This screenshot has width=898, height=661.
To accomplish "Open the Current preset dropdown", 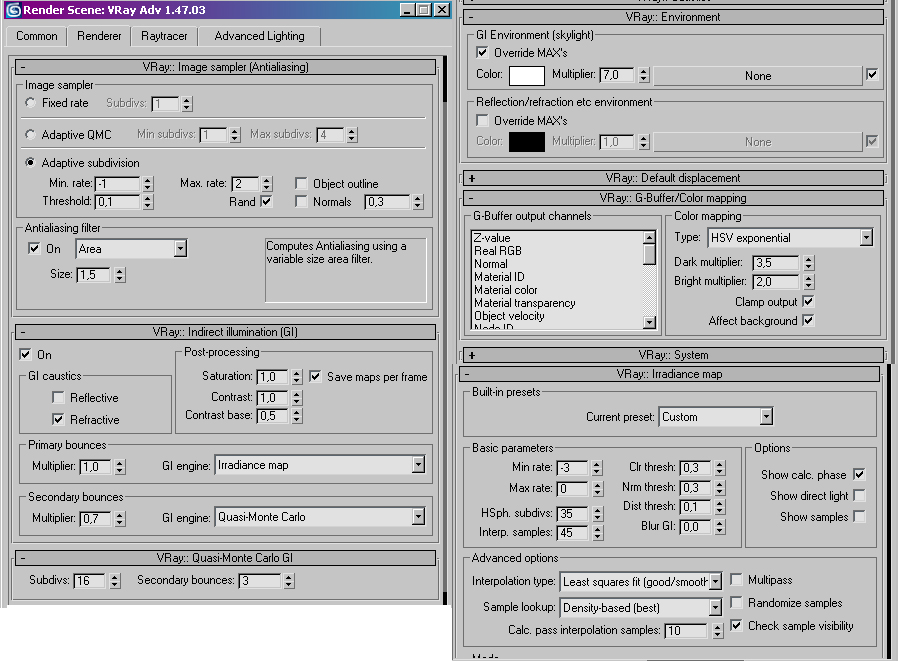I will 716,417.
